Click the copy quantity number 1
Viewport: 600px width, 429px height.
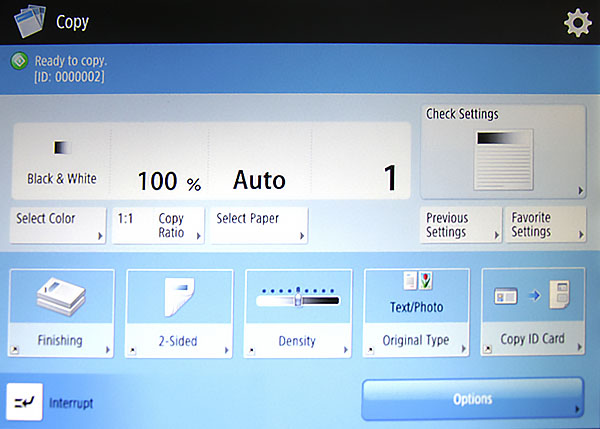[x=390, y=178]
